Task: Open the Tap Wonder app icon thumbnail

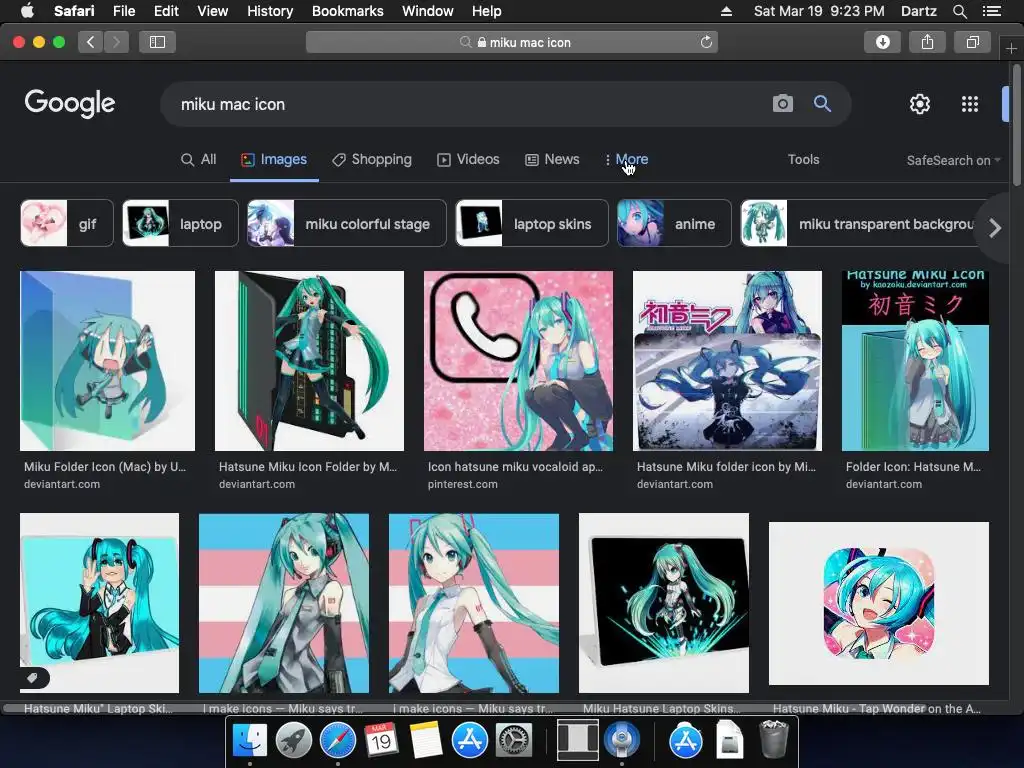Action: pos(879,603)
